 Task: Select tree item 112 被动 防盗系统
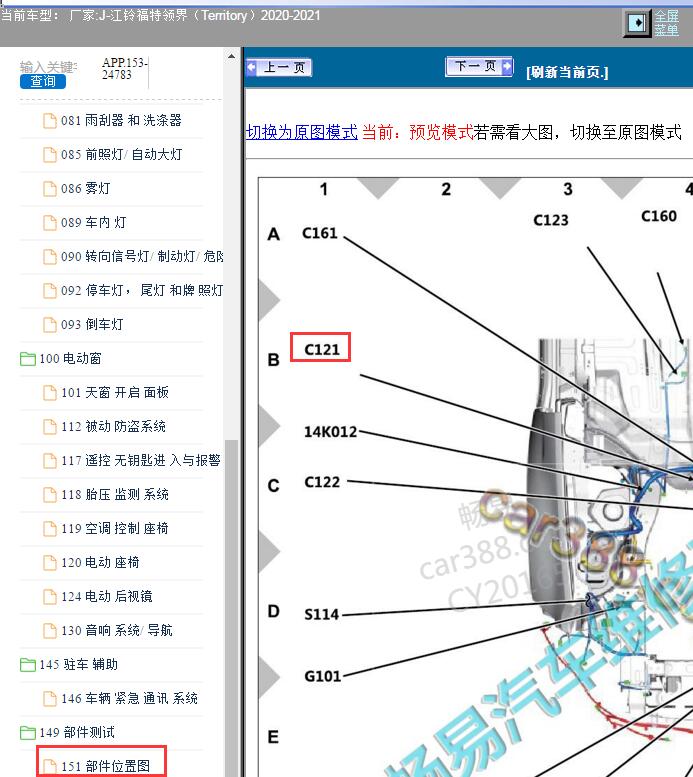[x=114, y=427]
